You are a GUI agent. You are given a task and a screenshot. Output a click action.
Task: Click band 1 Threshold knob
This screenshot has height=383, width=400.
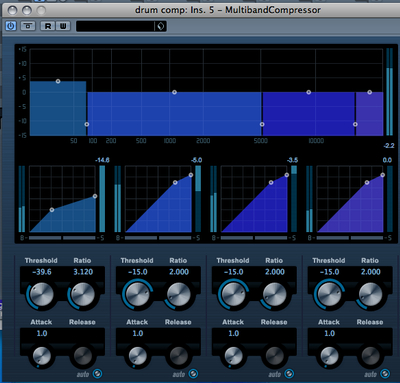pos(42,294)
